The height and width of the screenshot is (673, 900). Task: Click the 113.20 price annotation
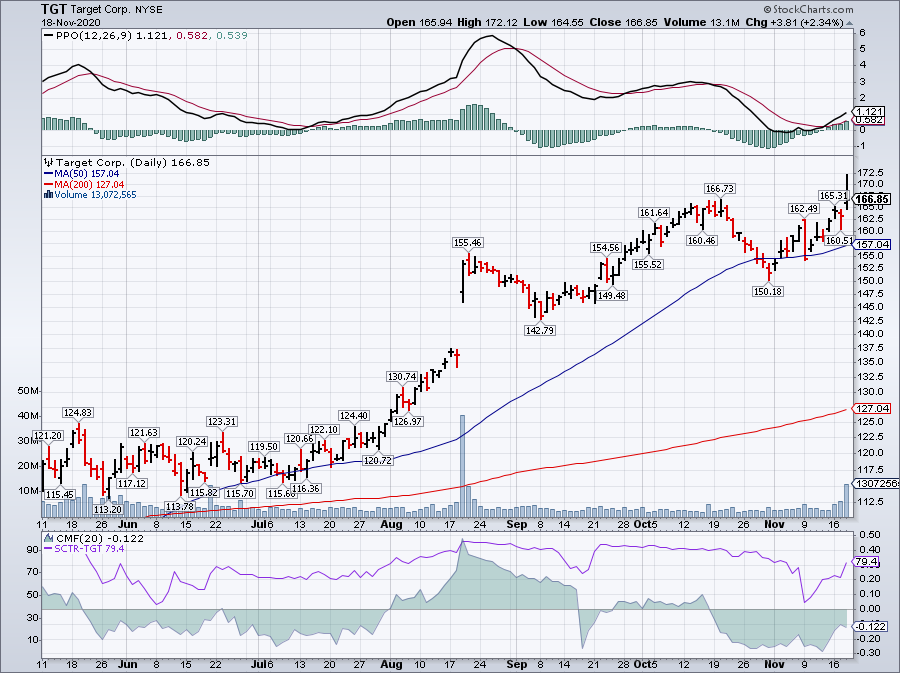click(108, 509)
